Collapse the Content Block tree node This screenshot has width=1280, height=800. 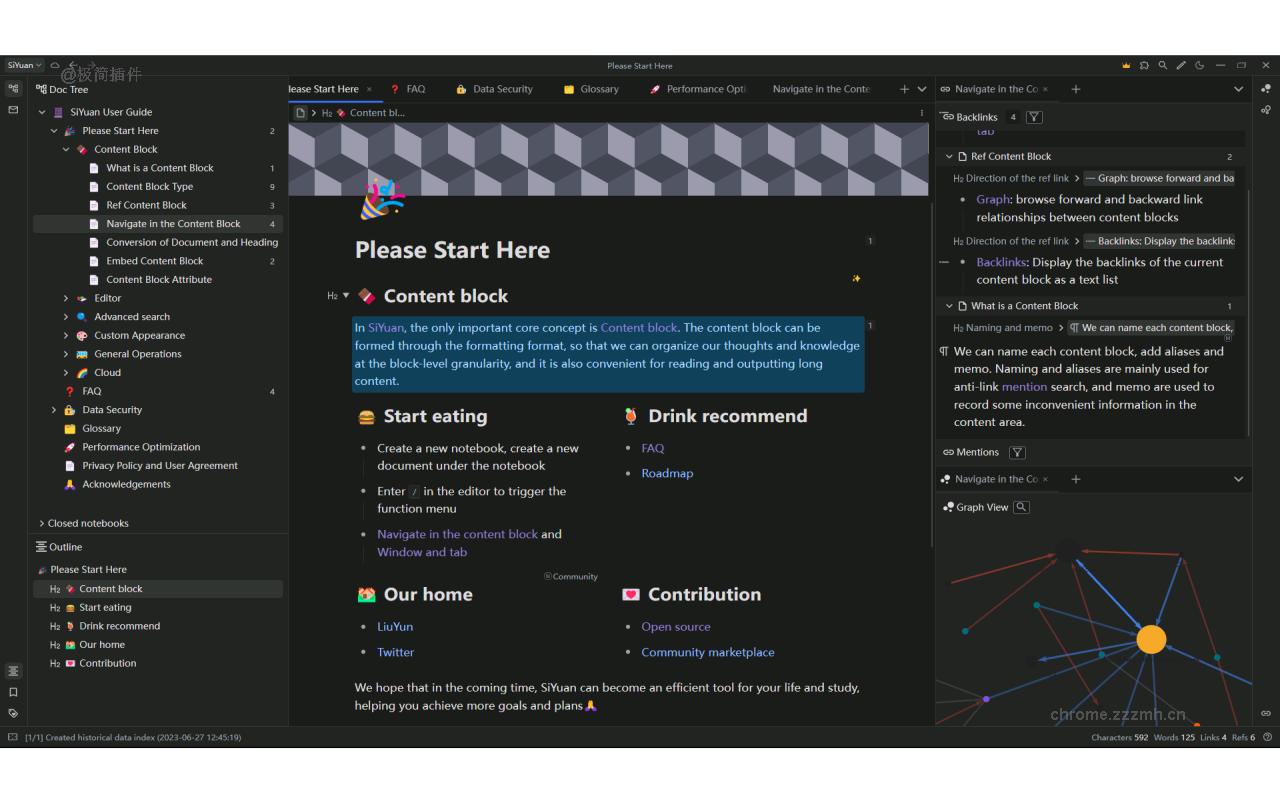66,150
